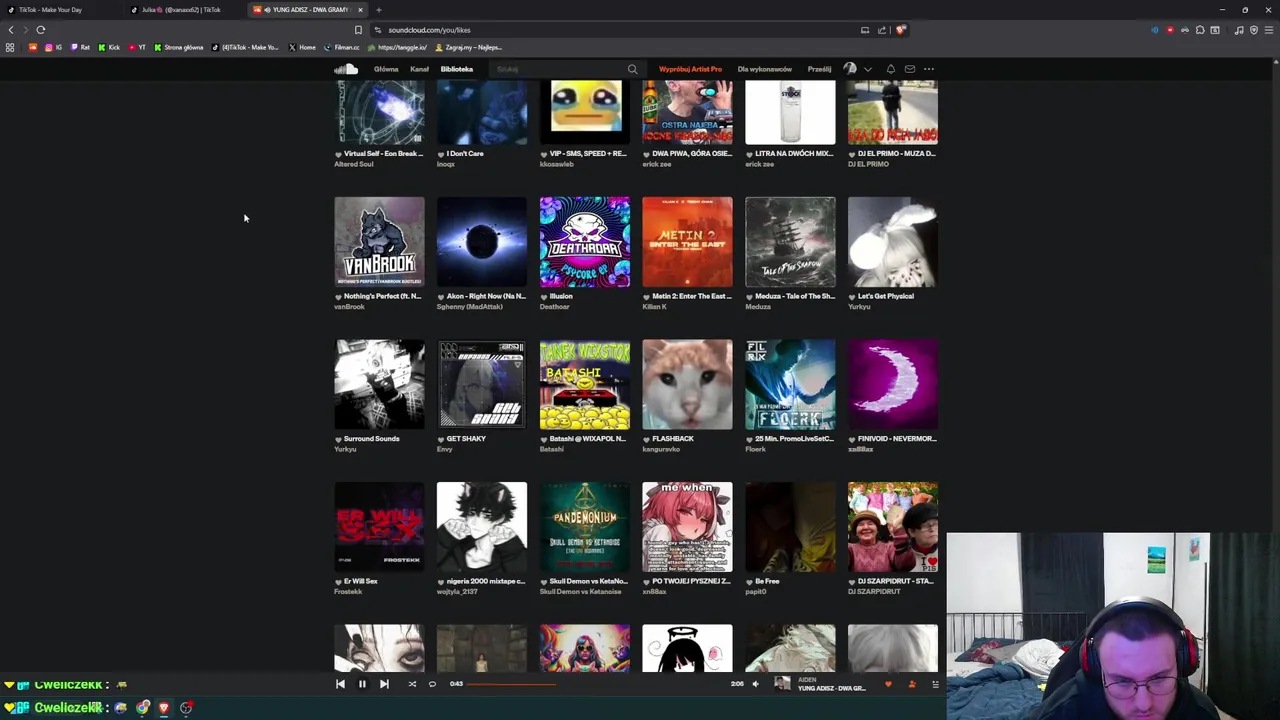Click the search magnifier icon
1280x720 pixels.
(x=632, y=69)
